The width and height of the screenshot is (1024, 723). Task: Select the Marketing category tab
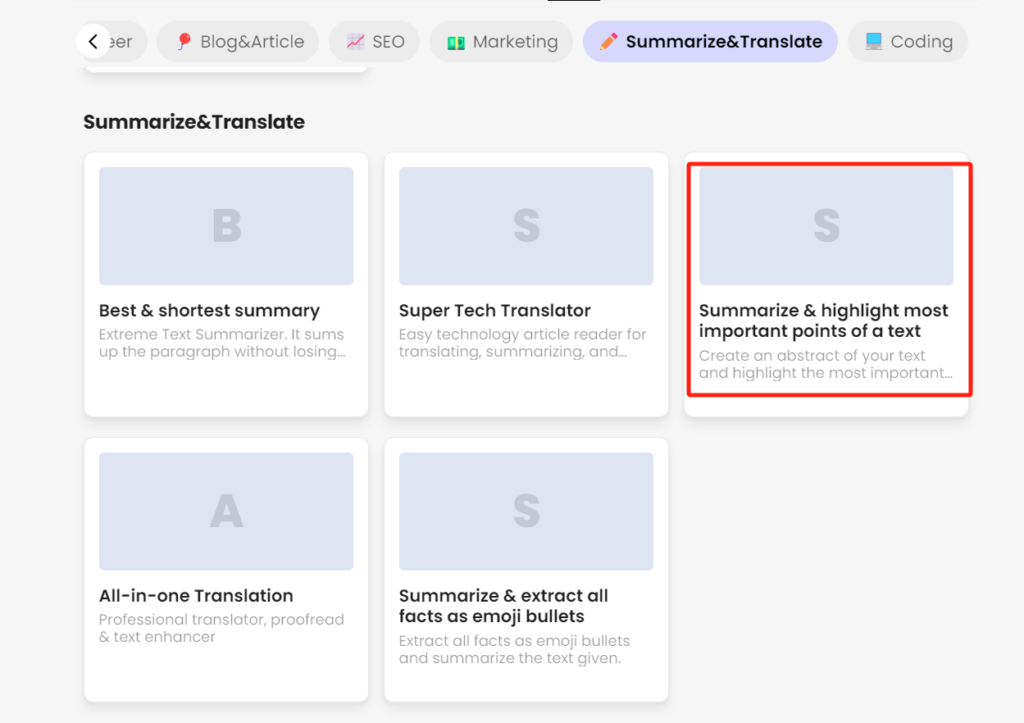tap(502, 41)
